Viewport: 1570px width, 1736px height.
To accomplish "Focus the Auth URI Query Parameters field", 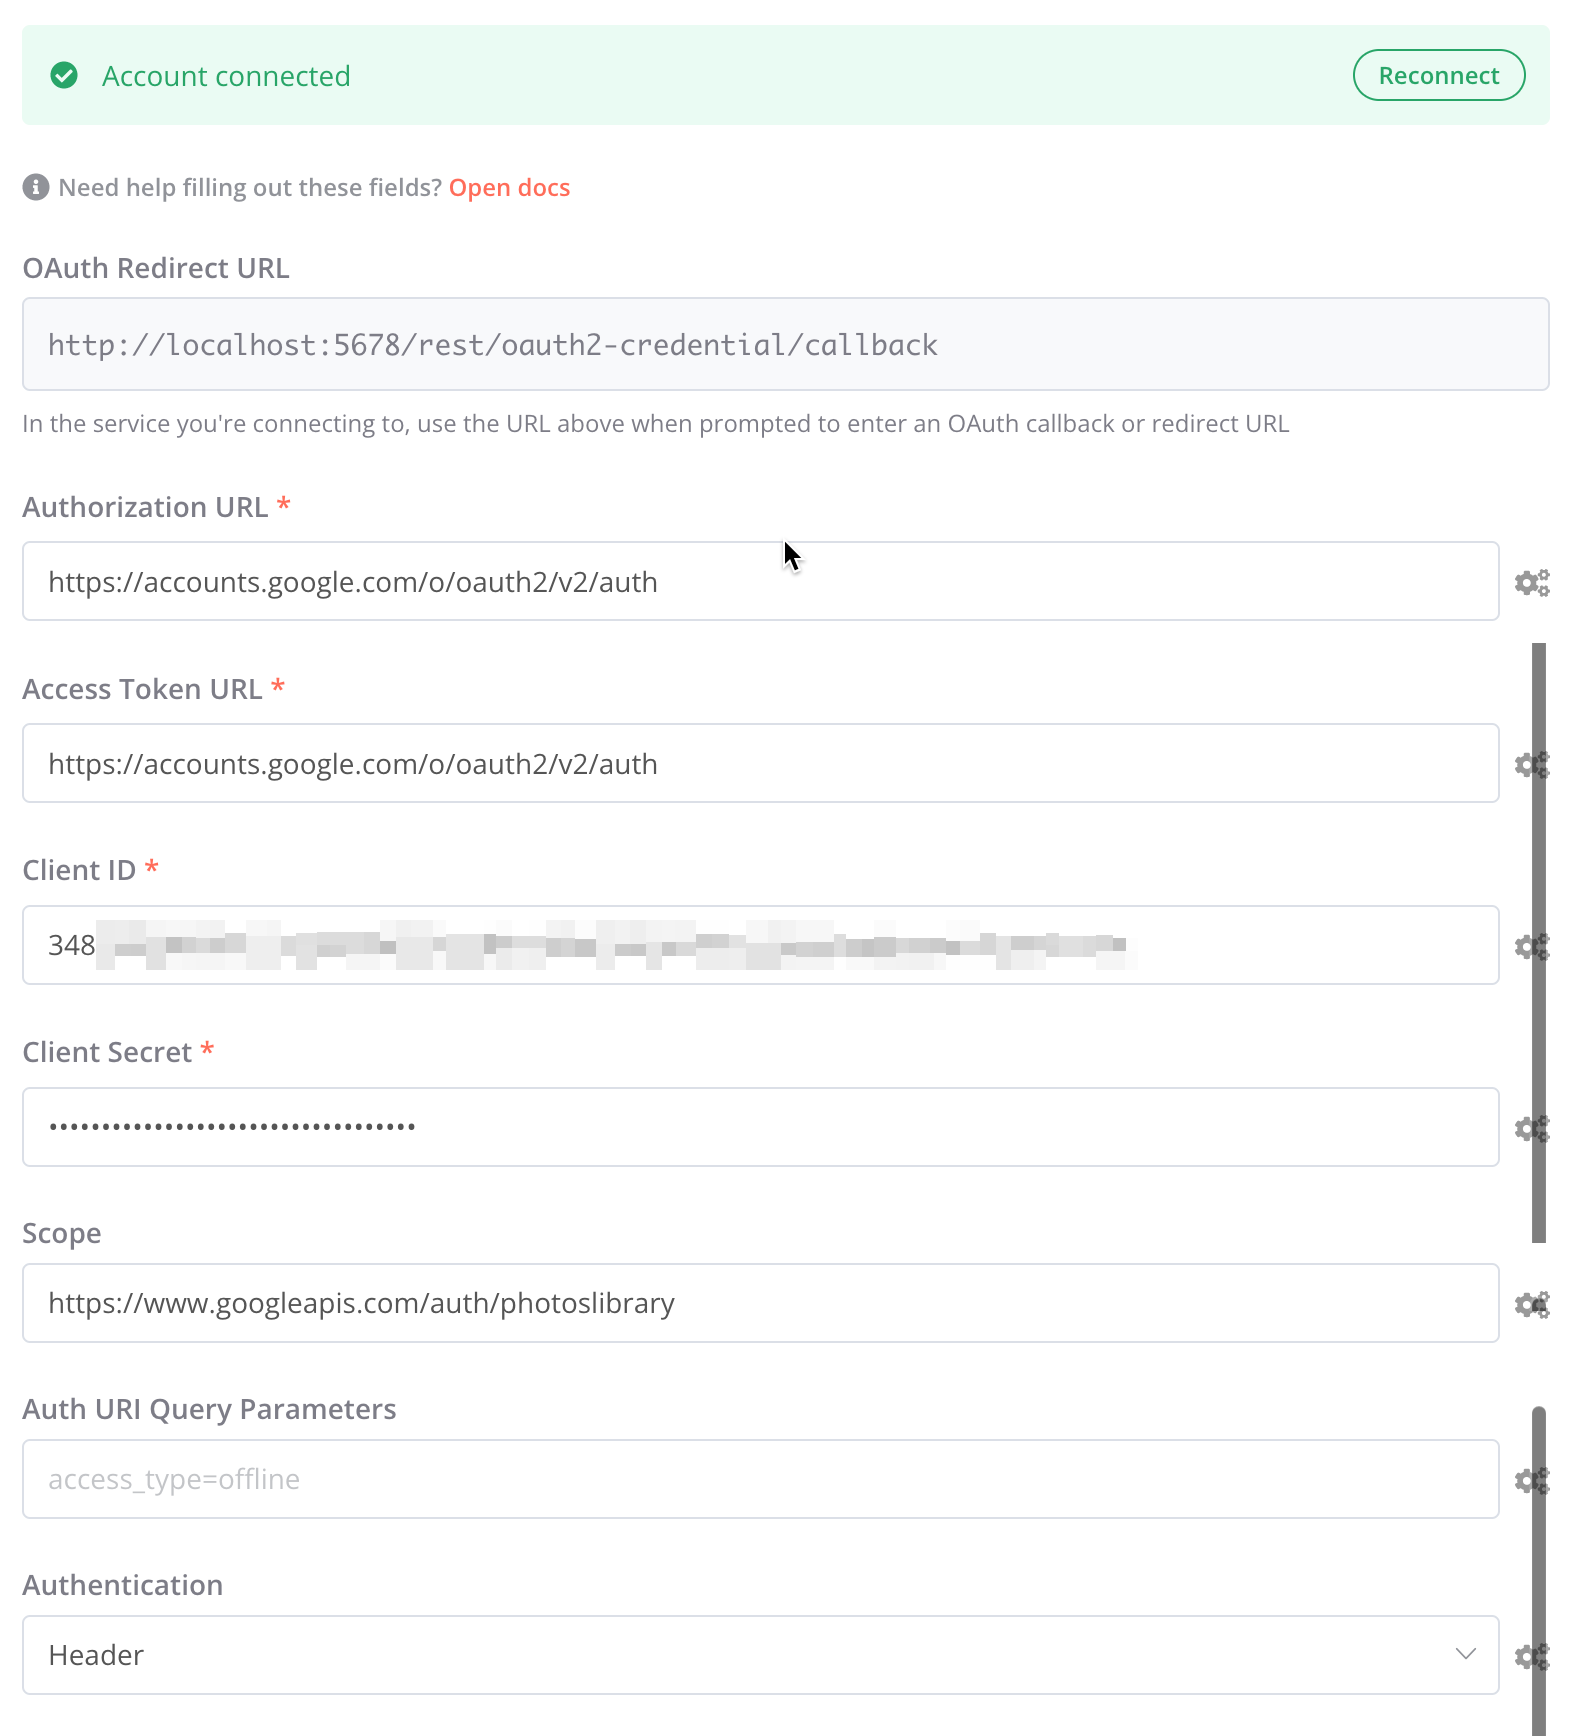I will click(760, 1479).
